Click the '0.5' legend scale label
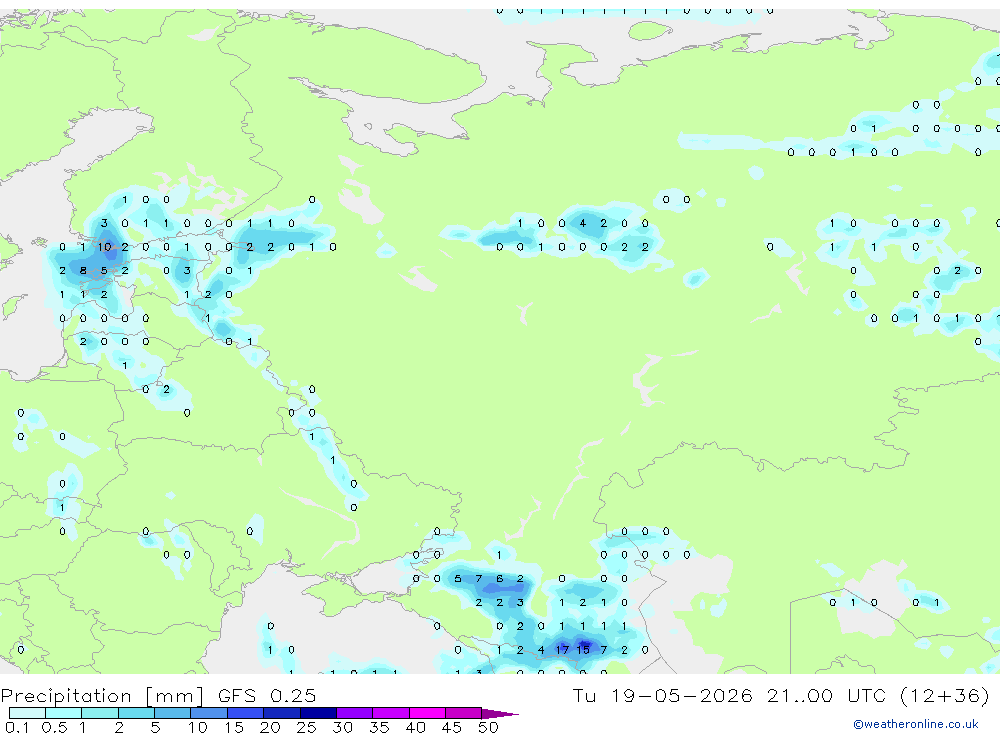The image size is (1000, 733). pyautogui.click(x=54, y=727)
